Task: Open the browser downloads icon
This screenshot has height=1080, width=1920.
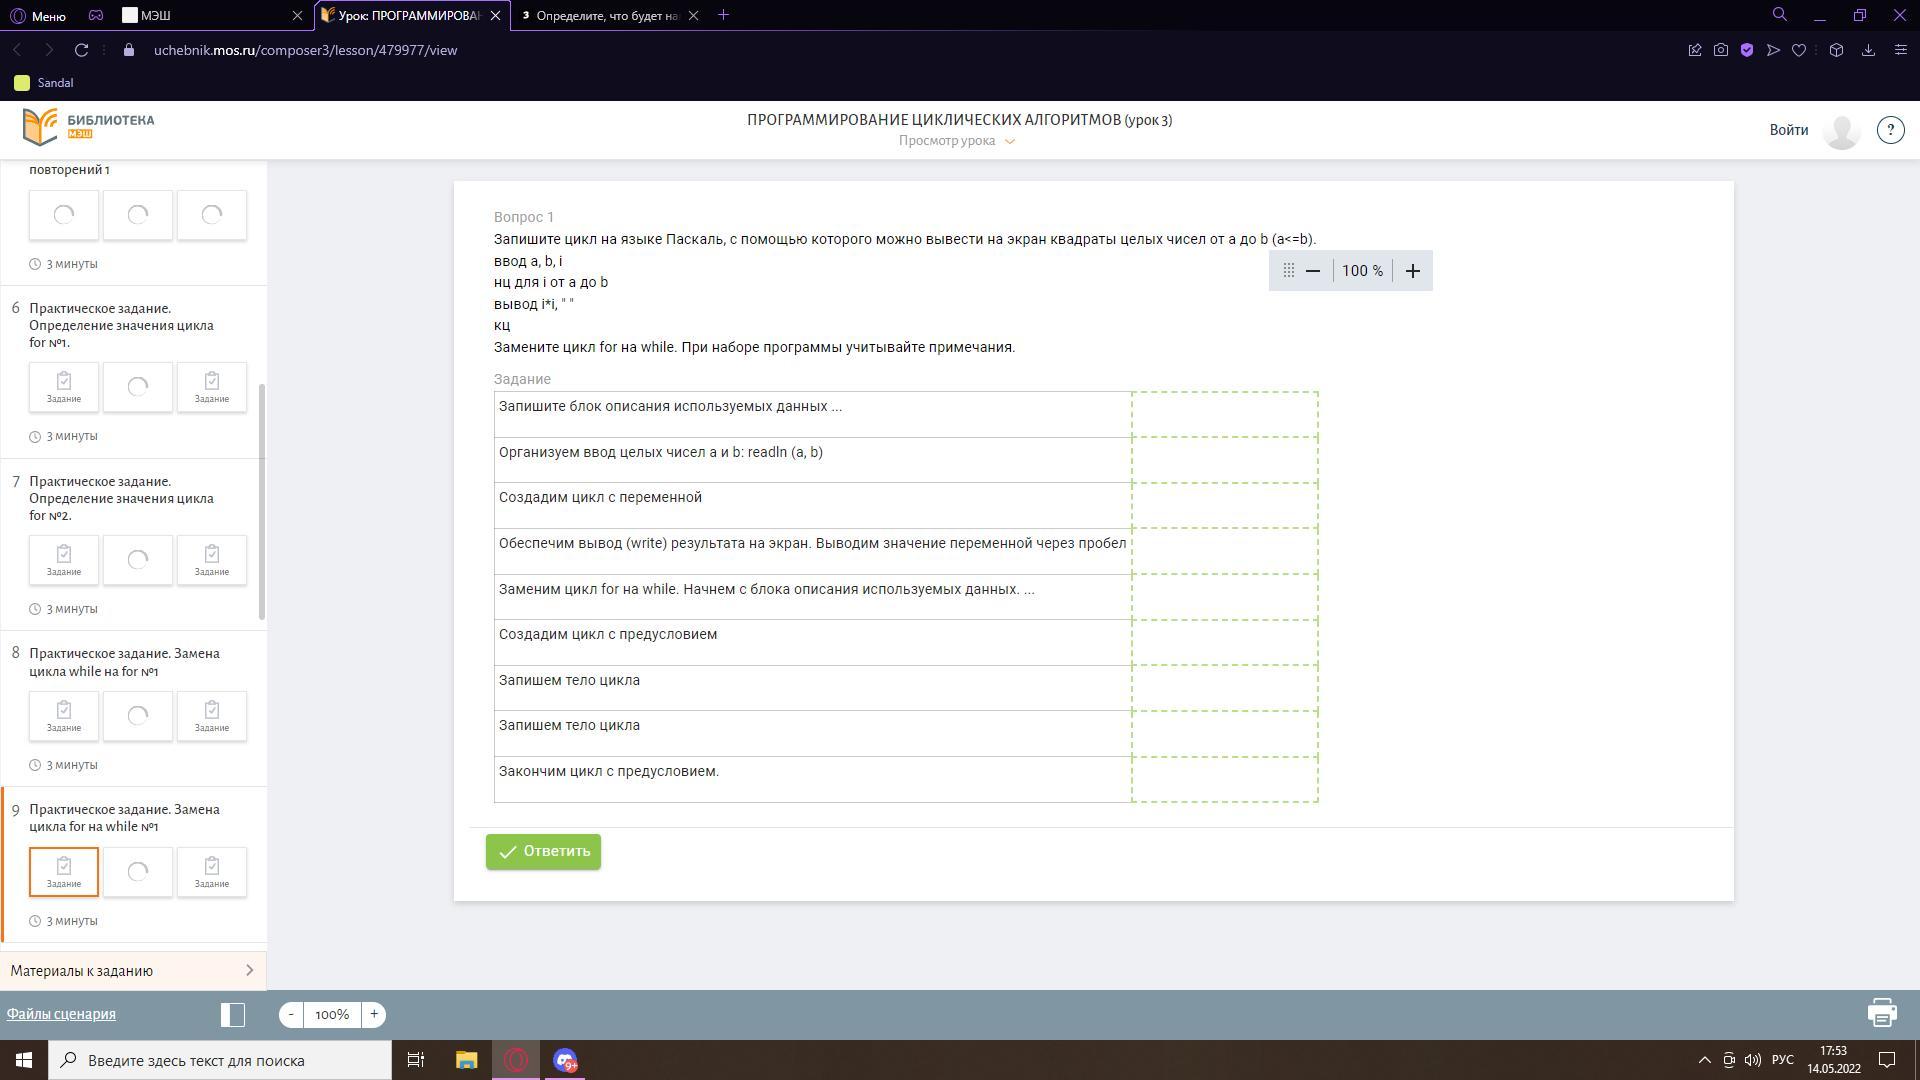Action: (x=1867, y=50)
